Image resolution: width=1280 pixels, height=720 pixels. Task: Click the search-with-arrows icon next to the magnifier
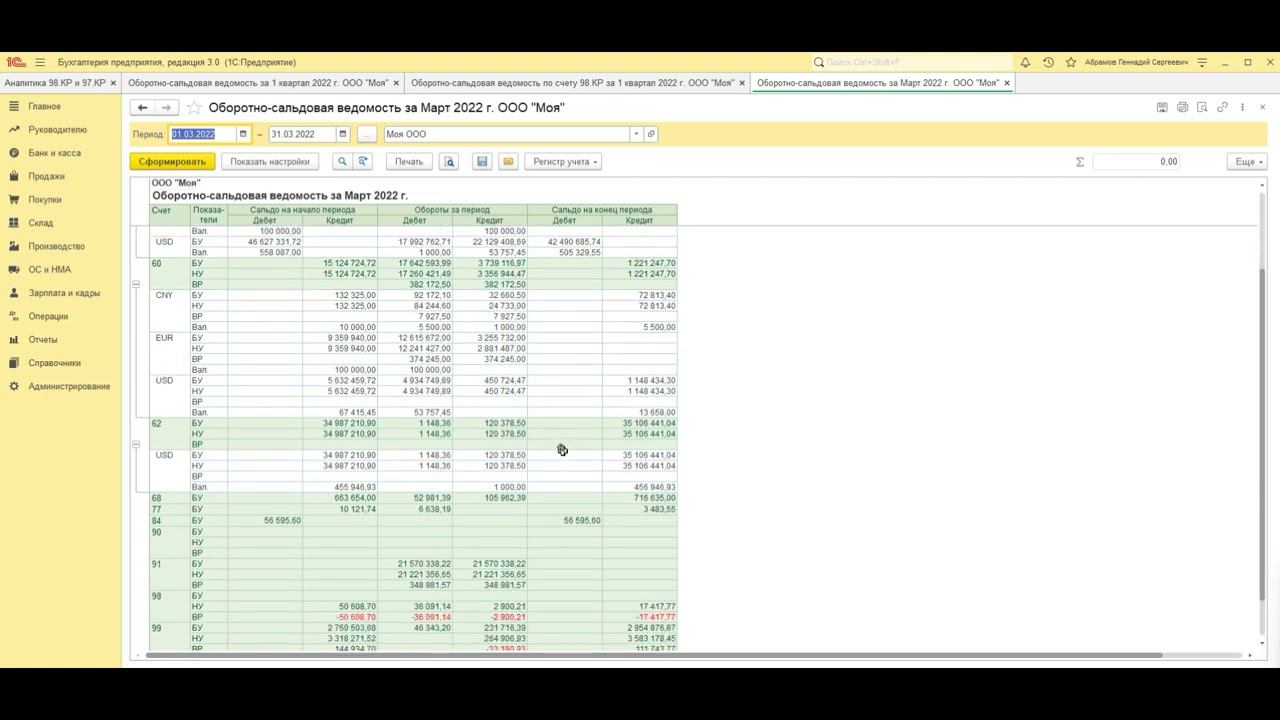click(363, 161)
